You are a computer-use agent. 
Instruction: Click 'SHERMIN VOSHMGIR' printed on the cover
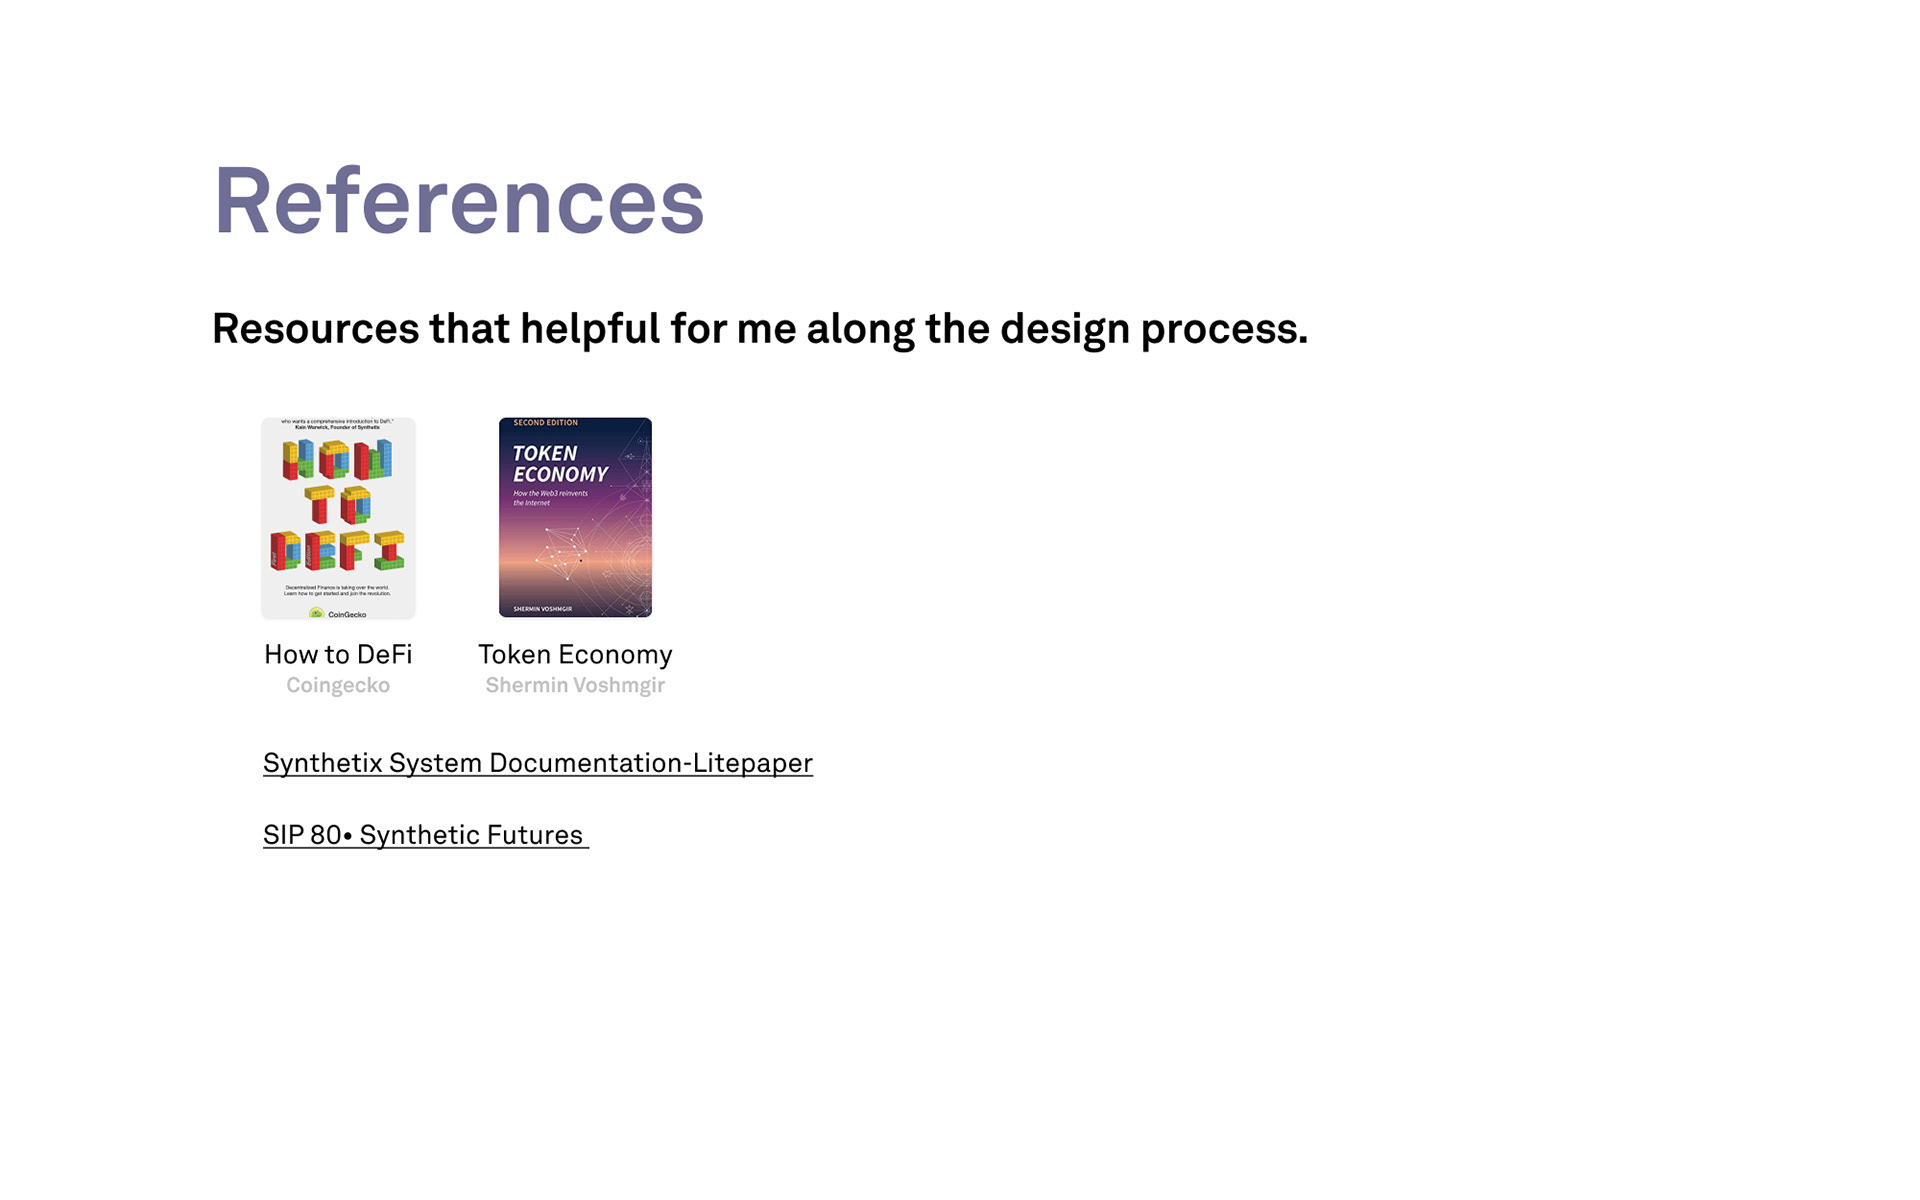pos(542,608)
